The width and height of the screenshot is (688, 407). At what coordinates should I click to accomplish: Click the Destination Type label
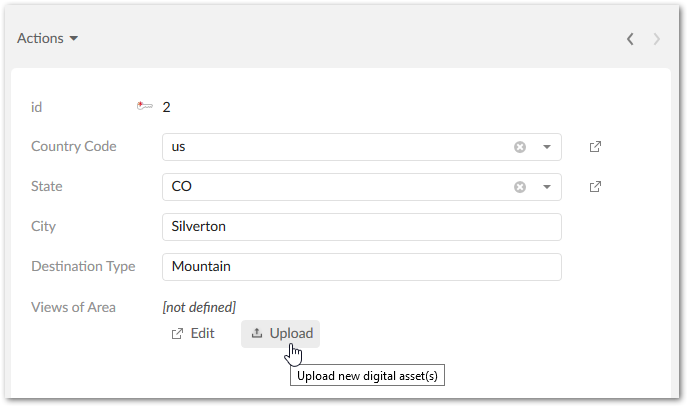81,267
